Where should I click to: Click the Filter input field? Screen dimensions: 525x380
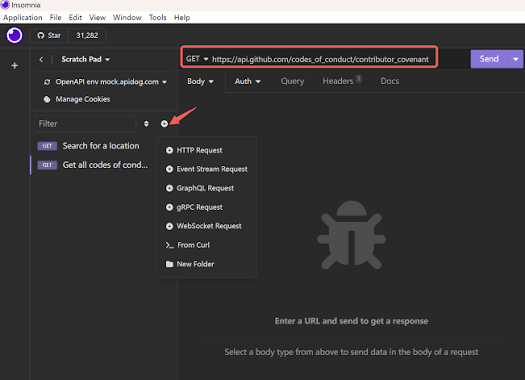pyautogui.click(x=85, y=124)
